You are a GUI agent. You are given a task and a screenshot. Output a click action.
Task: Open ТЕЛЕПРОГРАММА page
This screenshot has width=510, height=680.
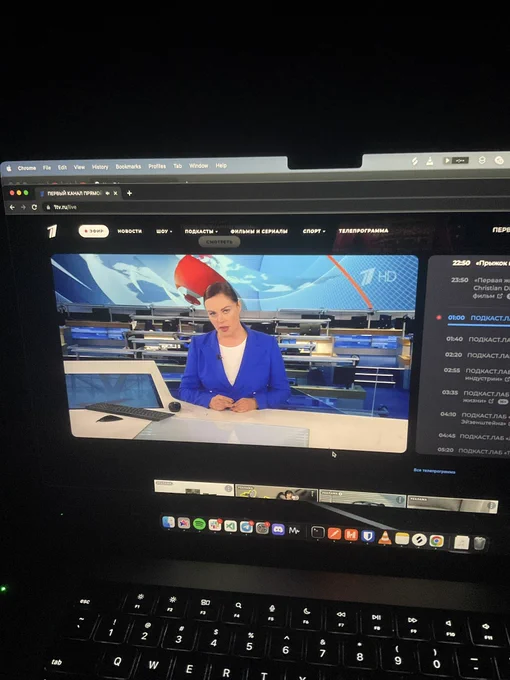tap(363, 230)
